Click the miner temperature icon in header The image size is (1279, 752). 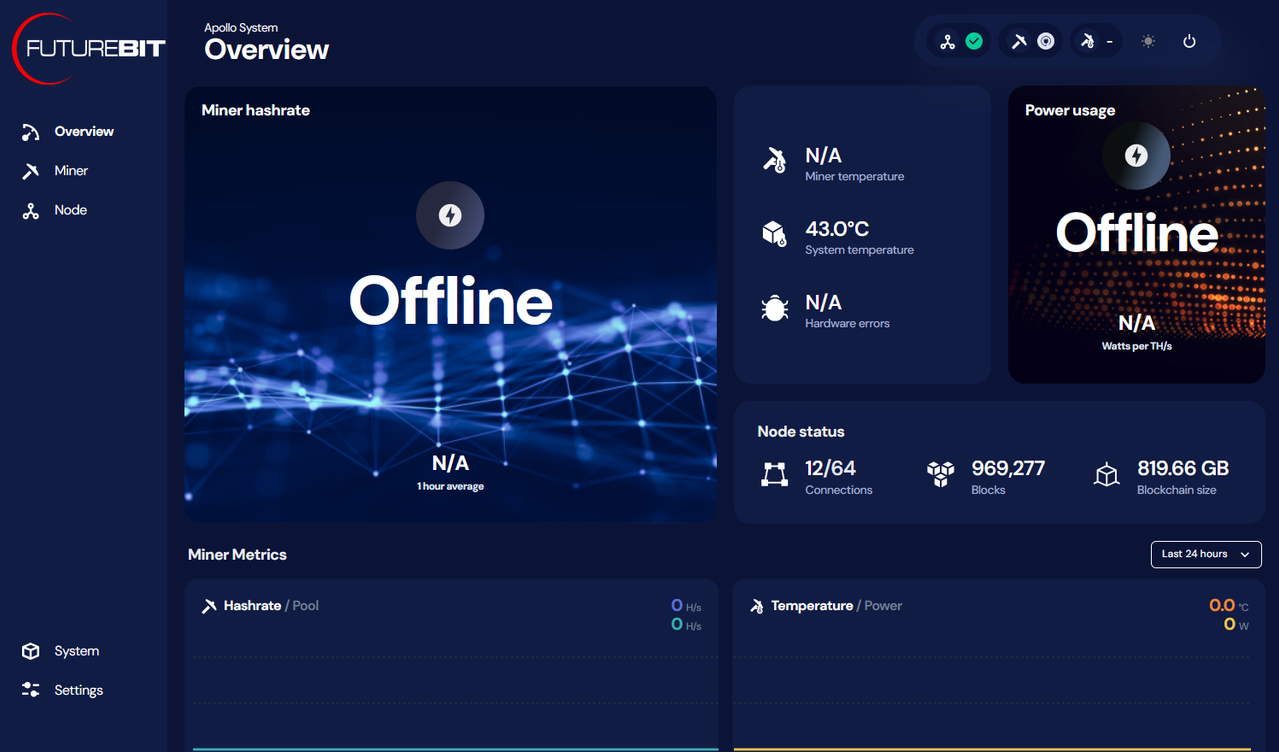pos(1088,42)
